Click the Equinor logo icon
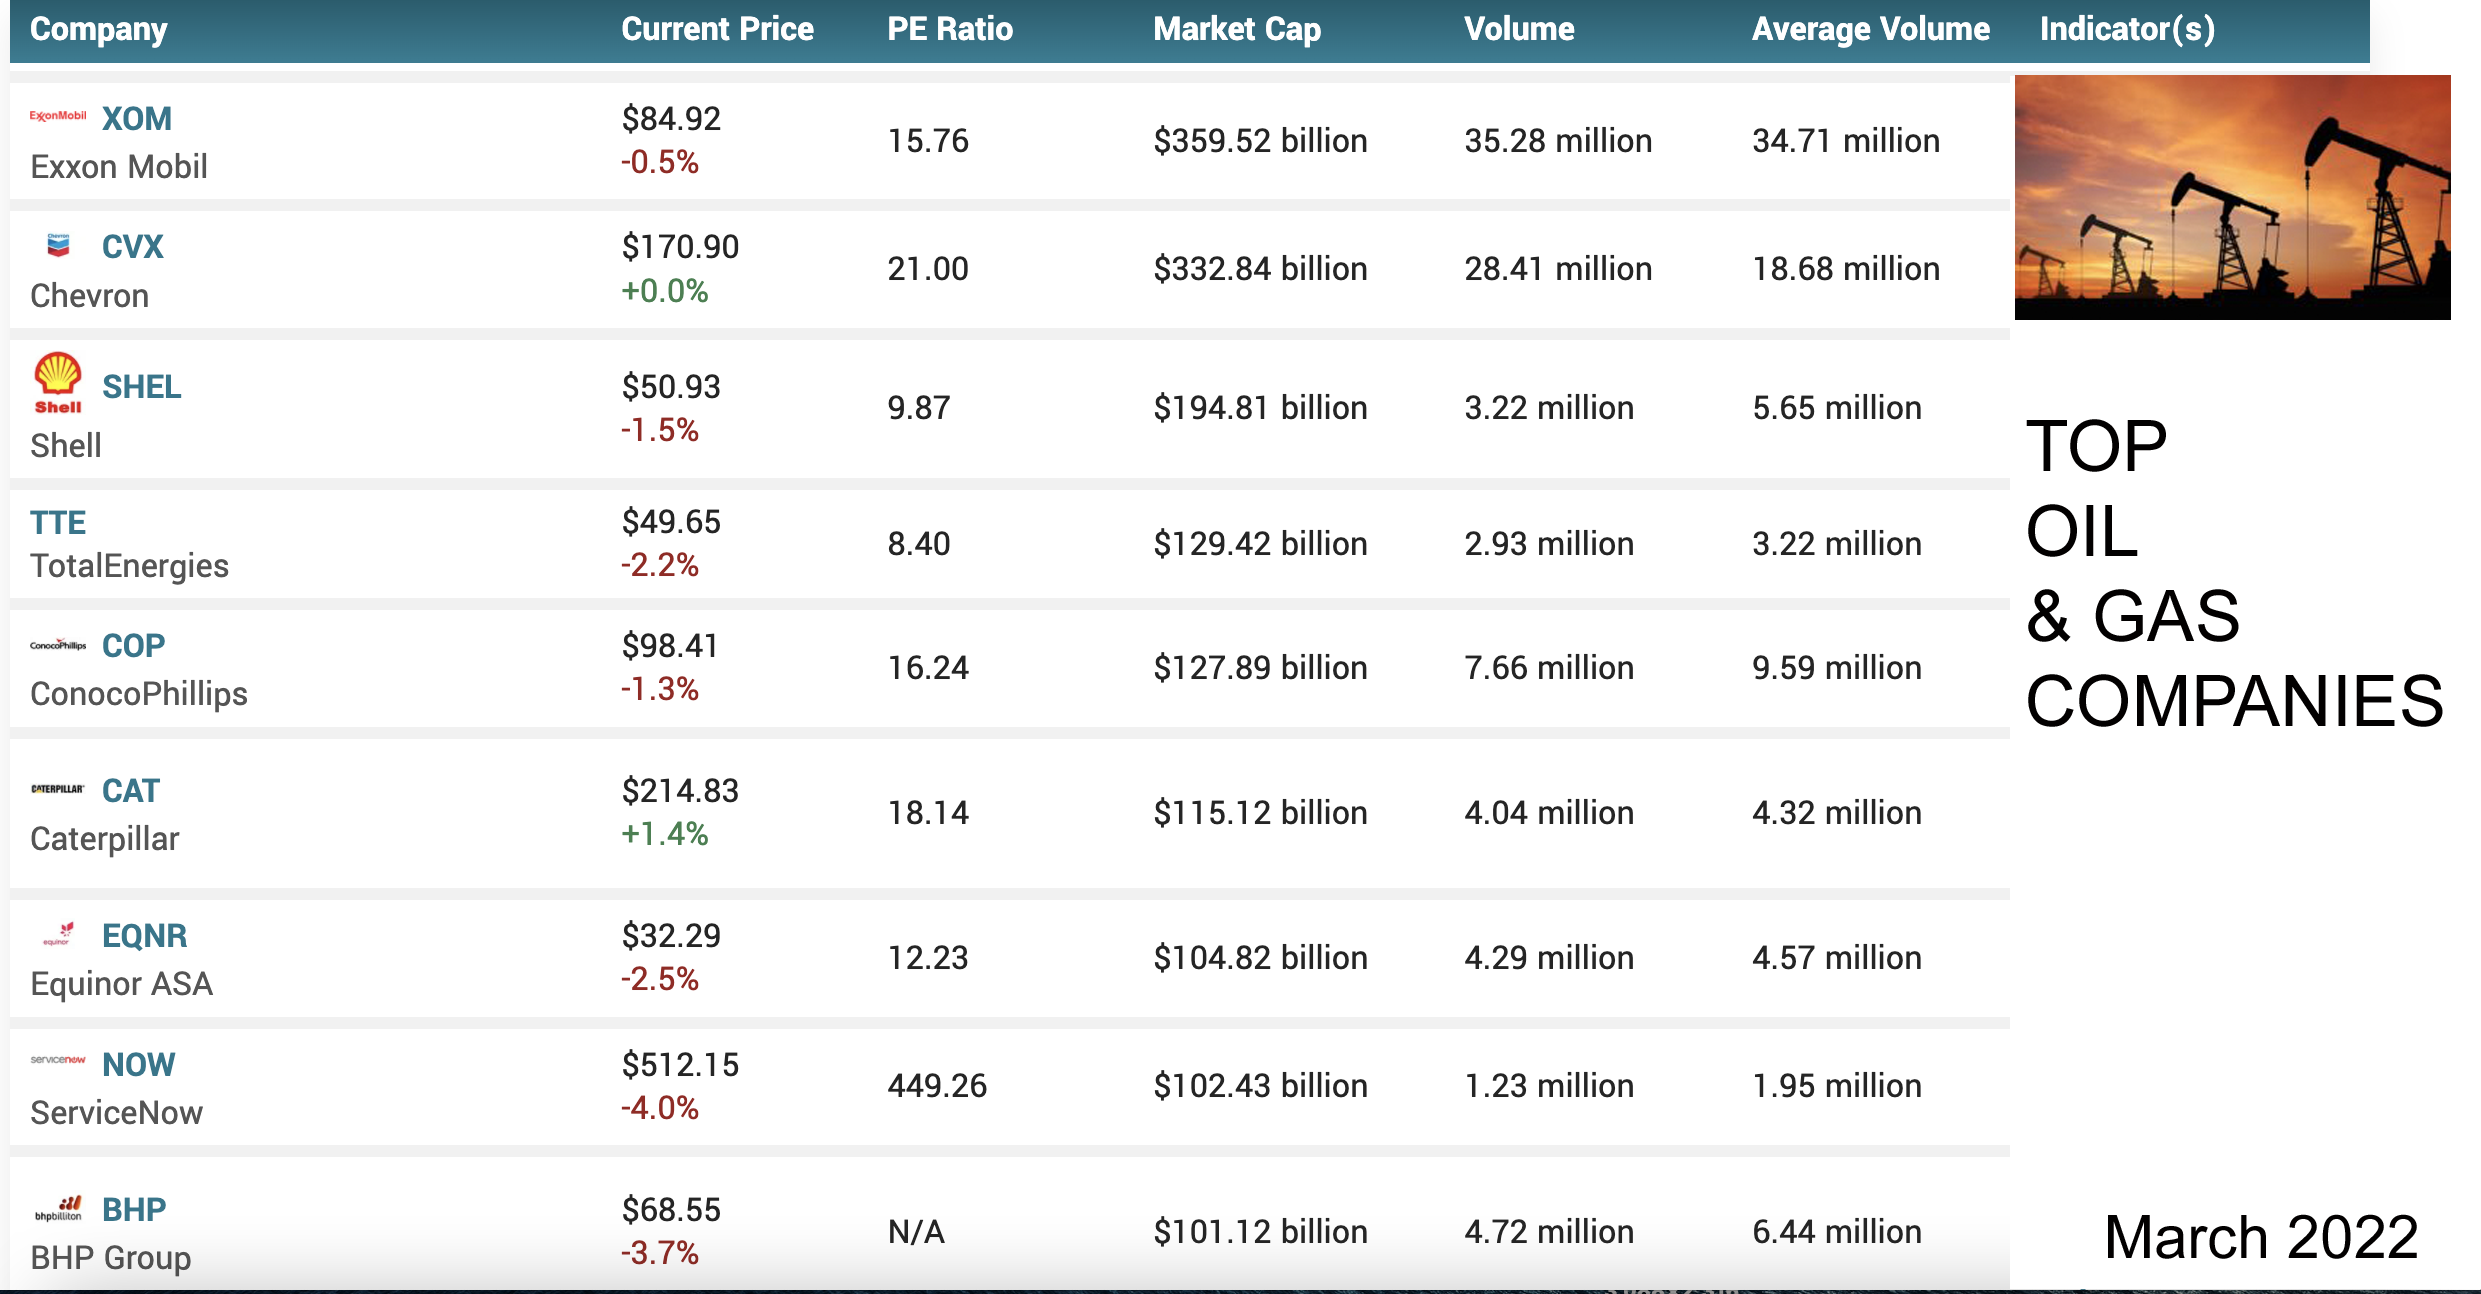This screenshot has height=1294, width=2481. 59,935
